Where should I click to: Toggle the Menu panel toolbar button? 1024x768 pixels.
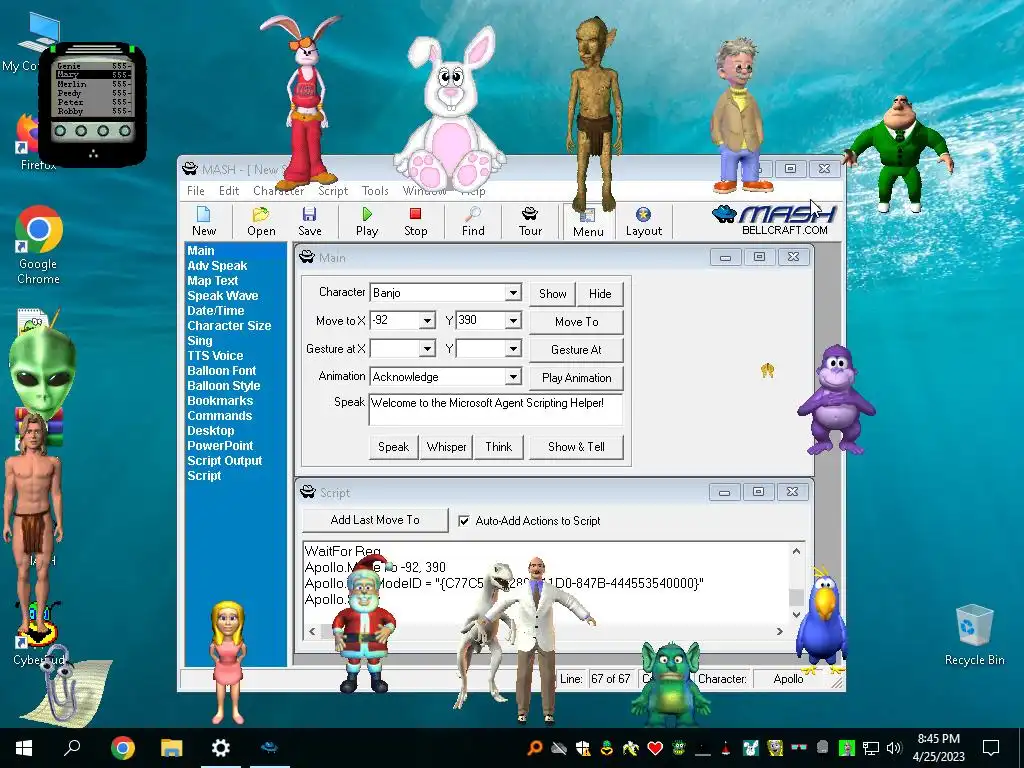[588, 222]
